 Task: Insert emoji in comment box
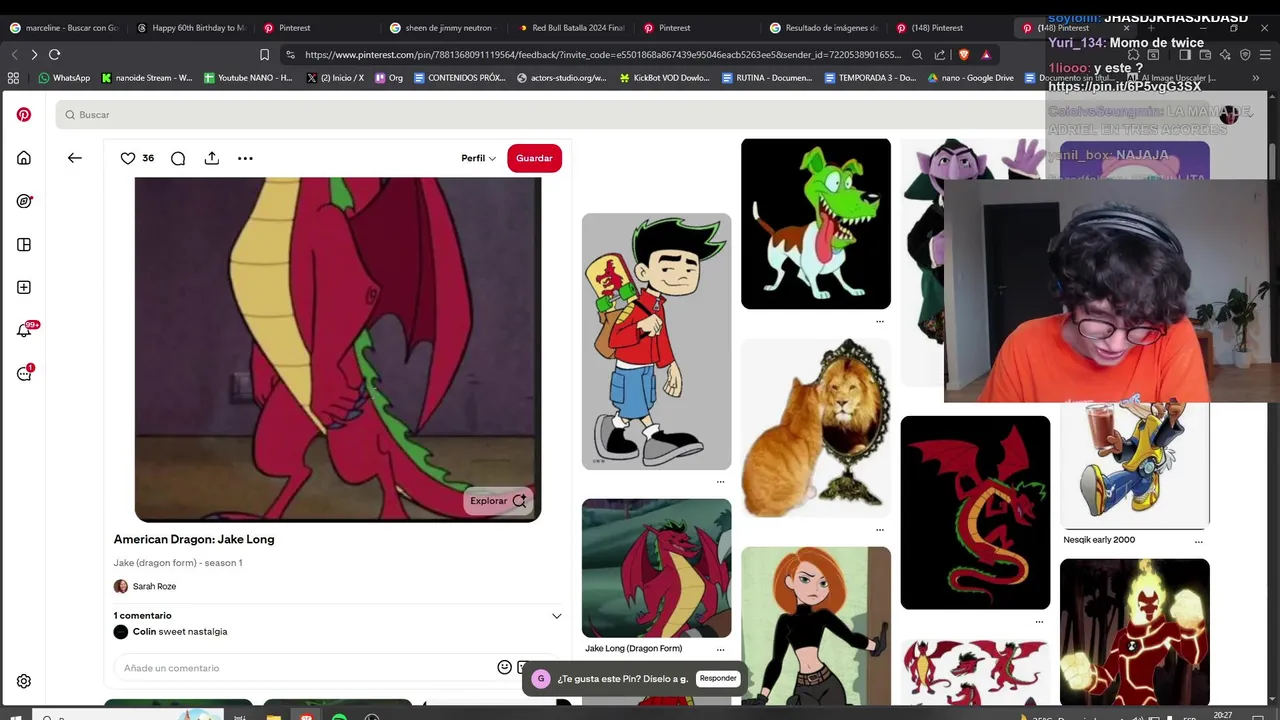(505, 667)
